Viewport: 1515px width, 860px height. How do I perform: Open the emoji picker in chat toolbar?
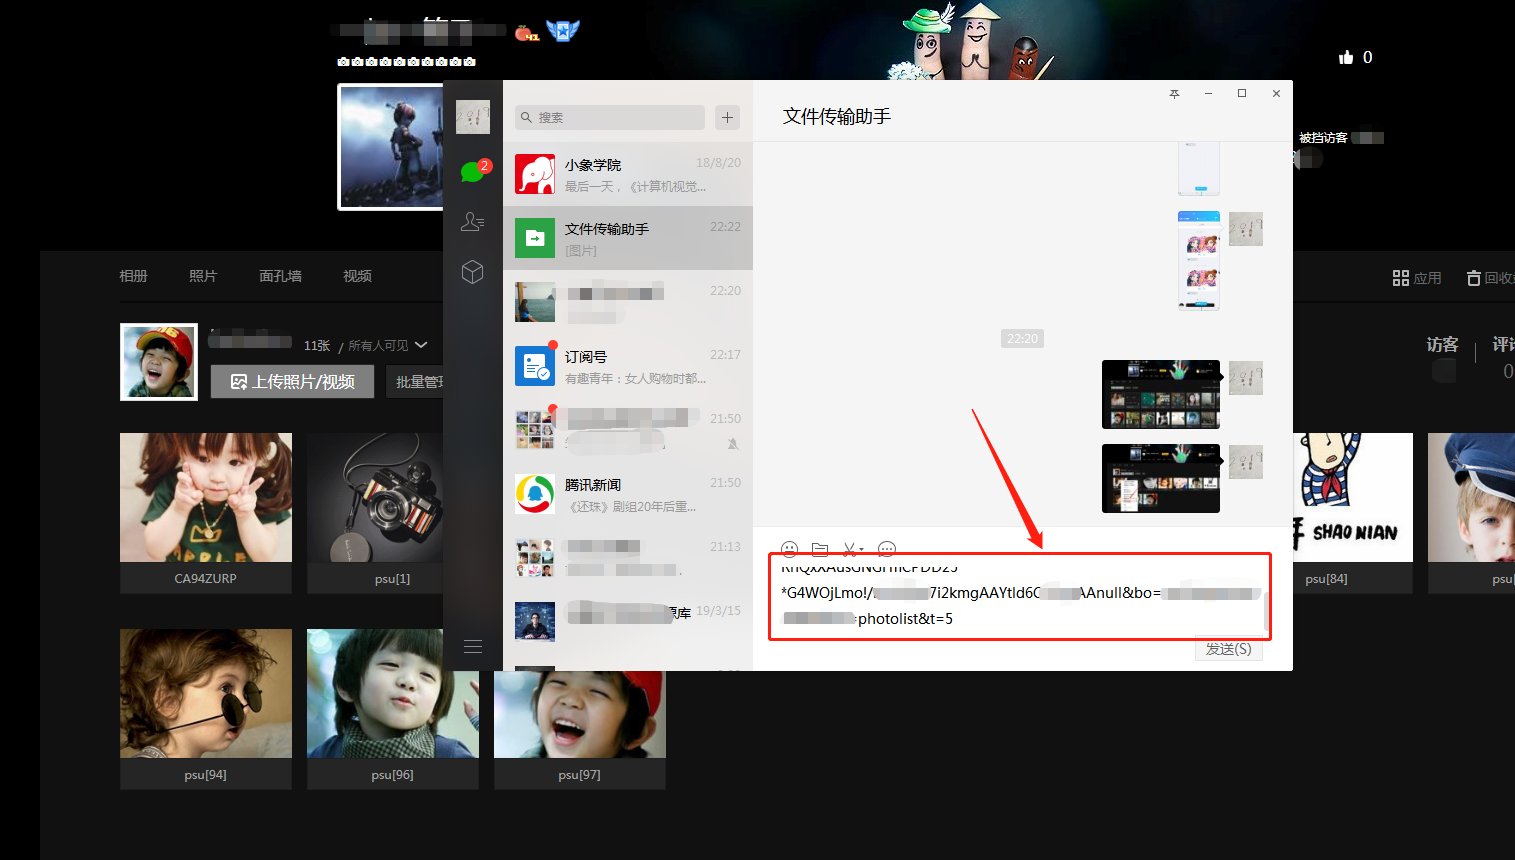[789, 549]
